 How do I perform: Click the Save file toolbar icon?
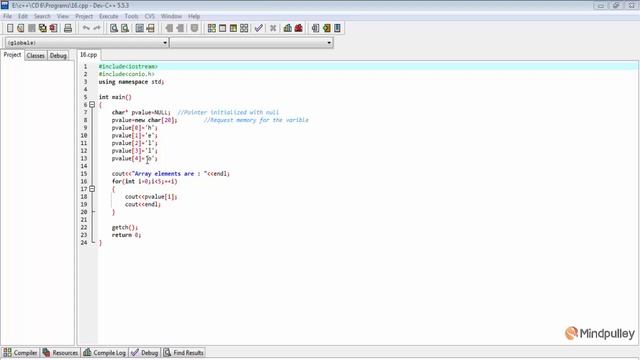[x=32, y=28]
